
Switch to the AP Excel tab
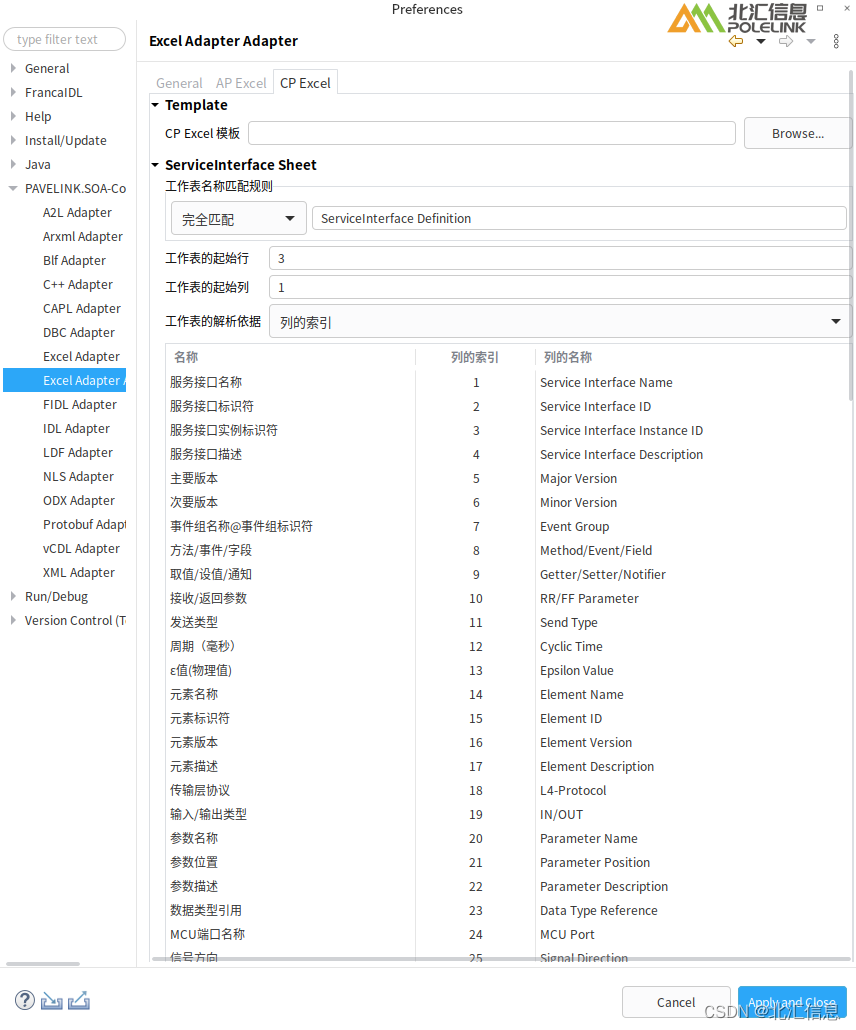241,83
